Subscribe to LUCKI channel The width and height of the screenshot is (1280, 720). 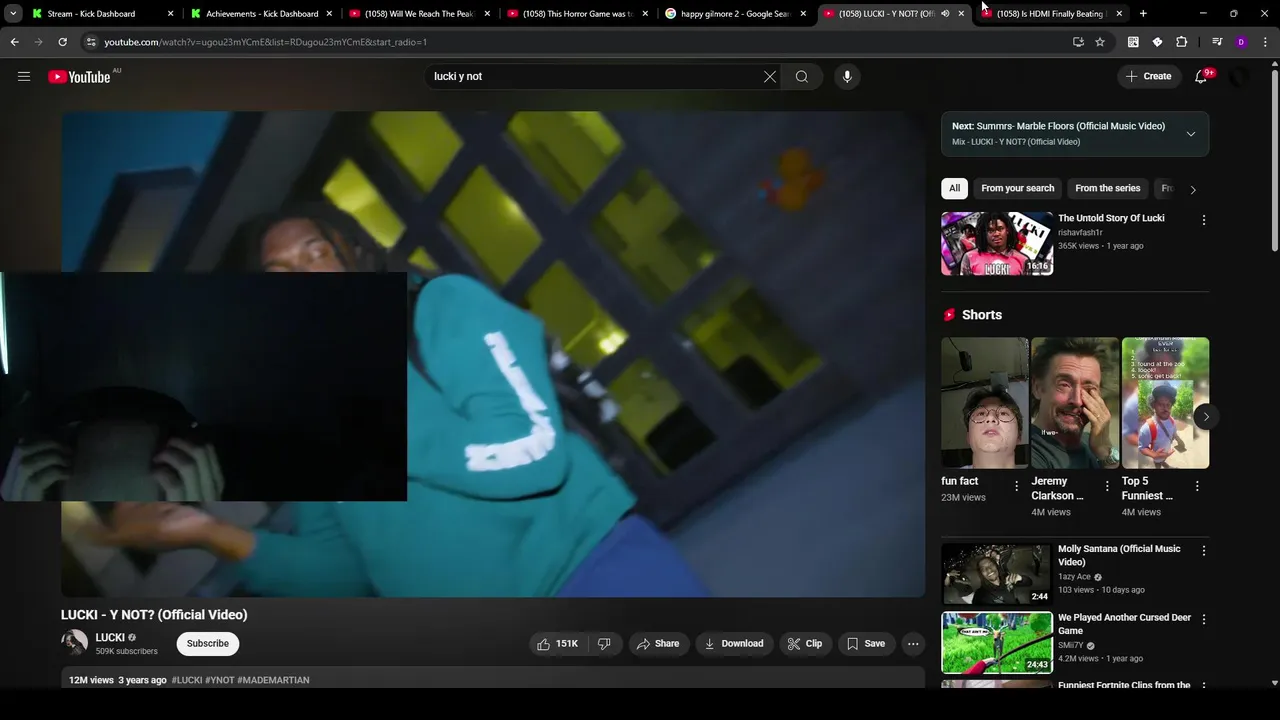point(208,644)
